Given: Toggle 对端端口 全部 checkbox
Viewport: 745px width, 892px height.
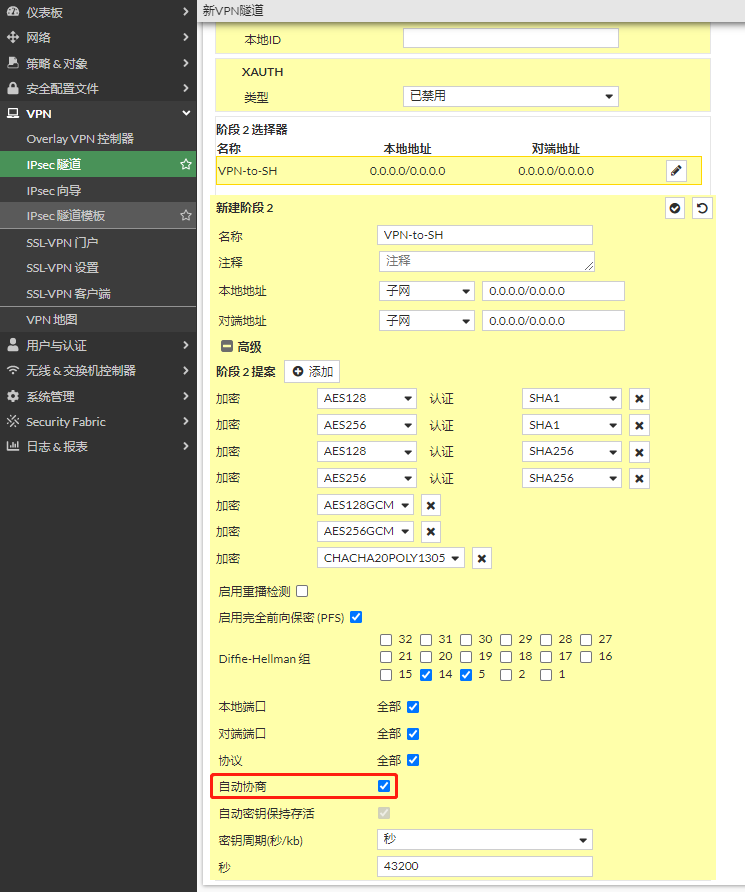Looking at the screenshot, I should pyautogui.click(x=413, y=734).
